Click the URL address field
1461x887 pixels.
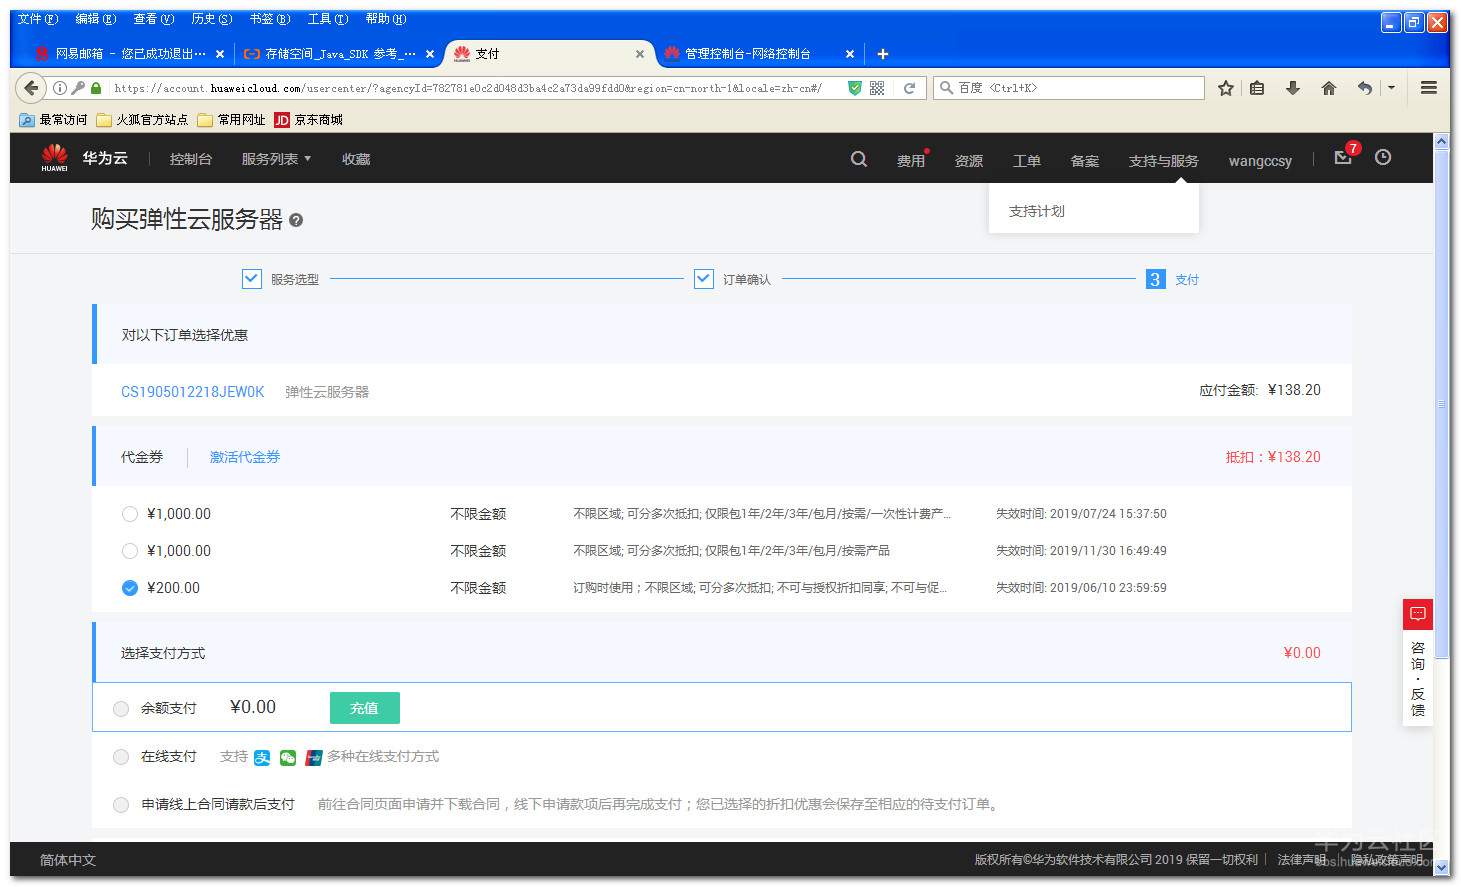468,88
